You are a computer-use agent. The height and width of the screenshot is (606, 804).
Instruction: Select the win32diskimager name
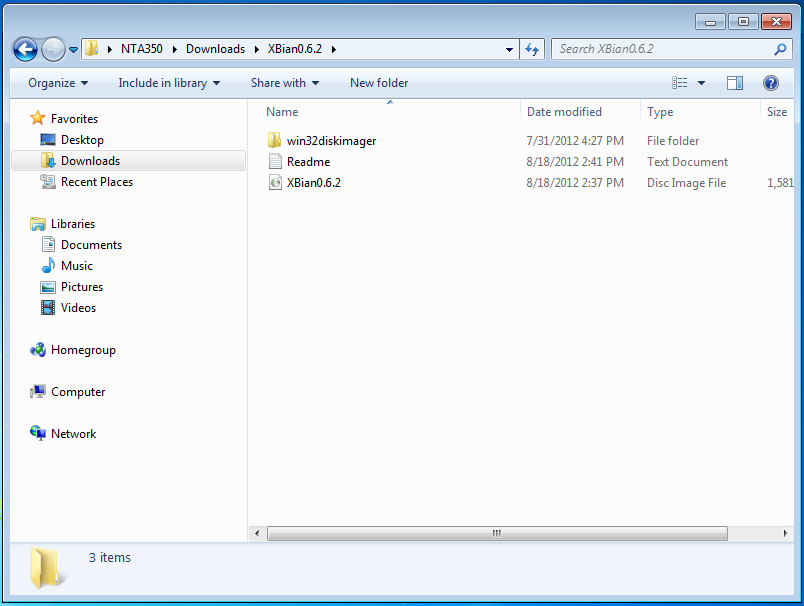(x=331, y=141)
